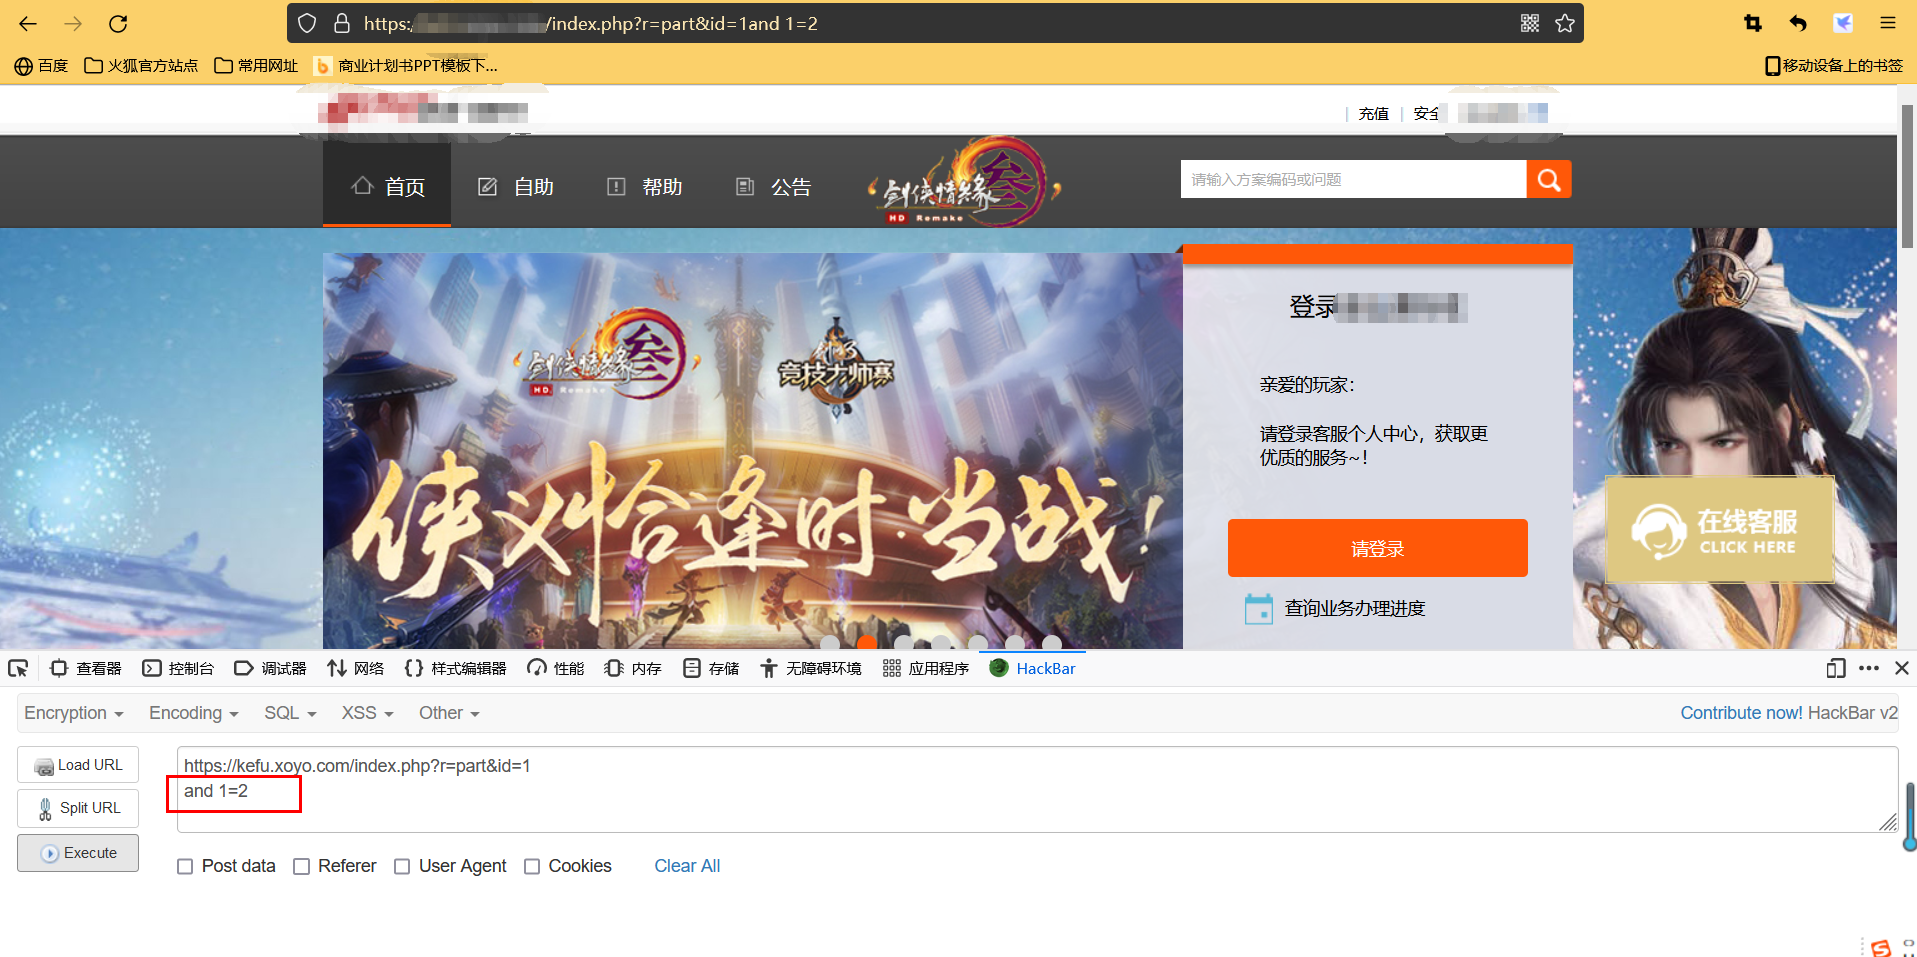Click into the HackBar URL text area
Image resolution: width=1917 pixels, height=957 pixels.
1037,789
